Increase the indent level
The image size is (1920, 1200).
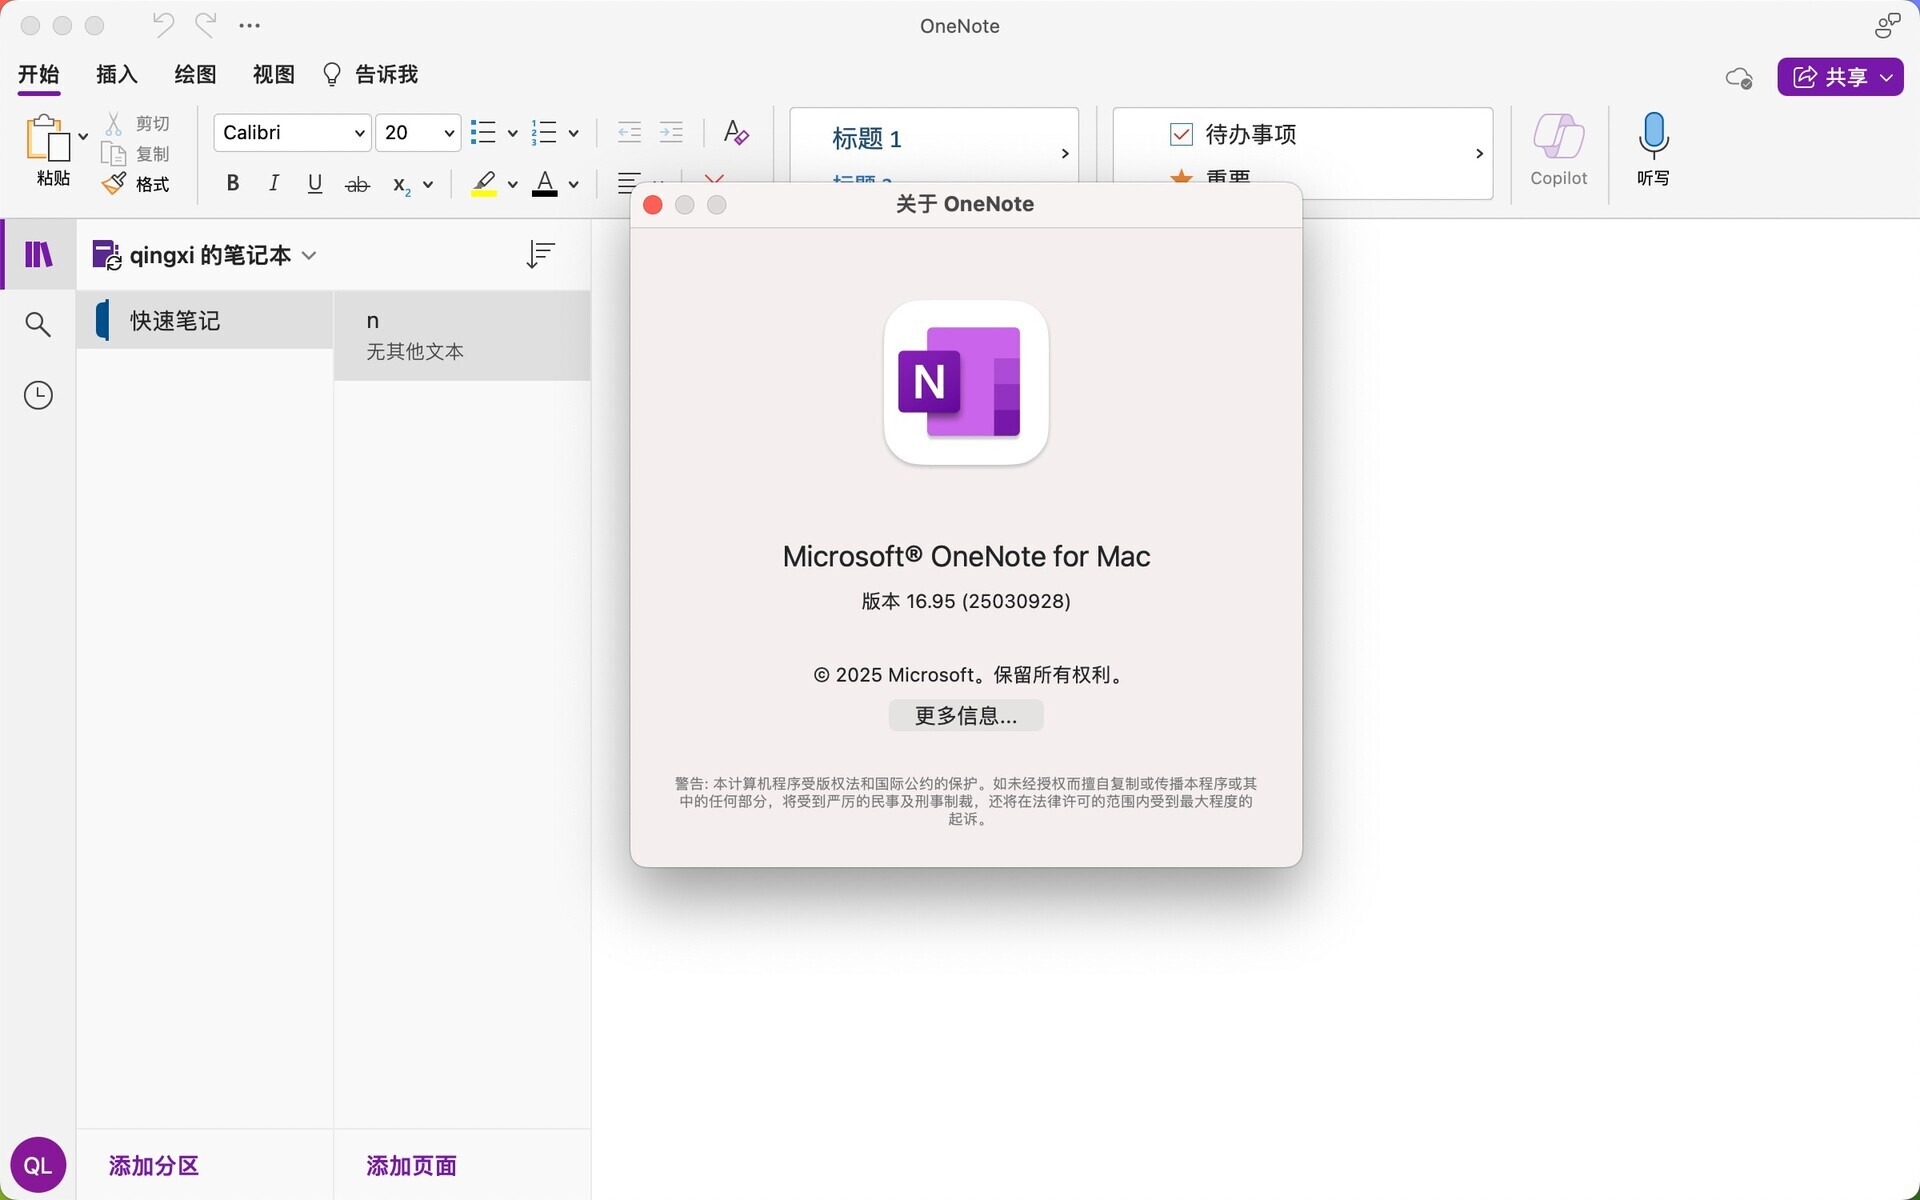coord(671,132)
